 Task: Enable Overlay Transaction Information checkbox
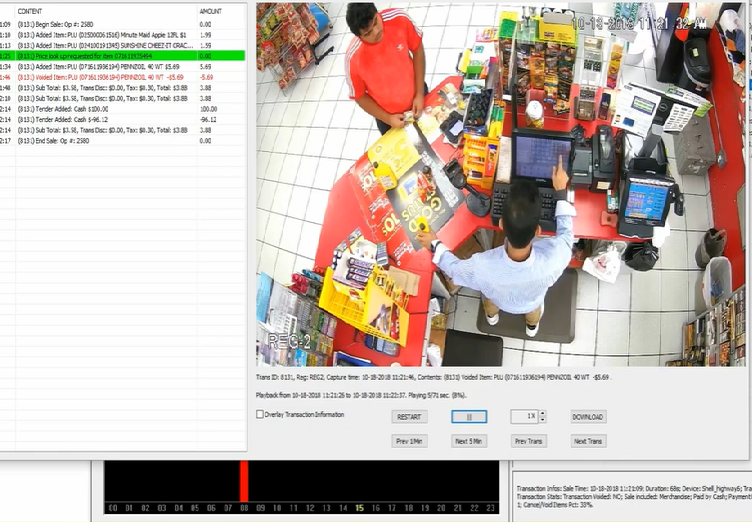[x=260, y=414]
